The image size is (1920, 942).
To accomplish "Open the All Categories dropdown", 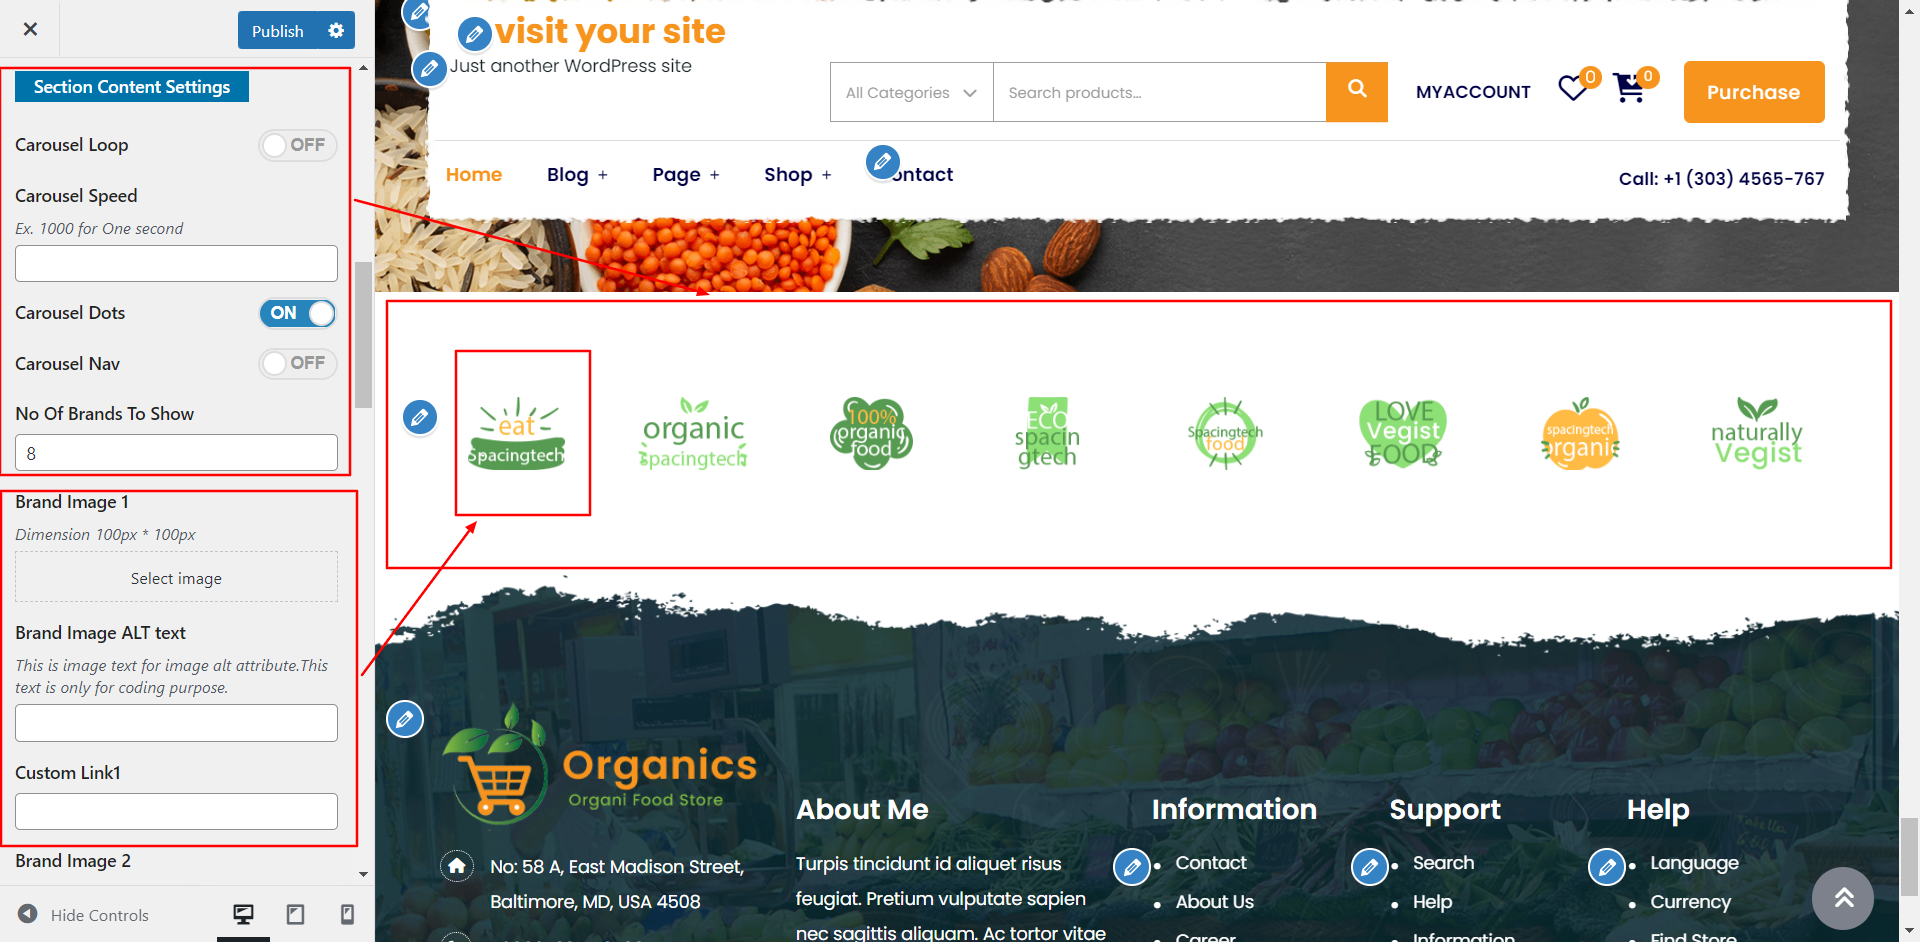I will [912, 92].
